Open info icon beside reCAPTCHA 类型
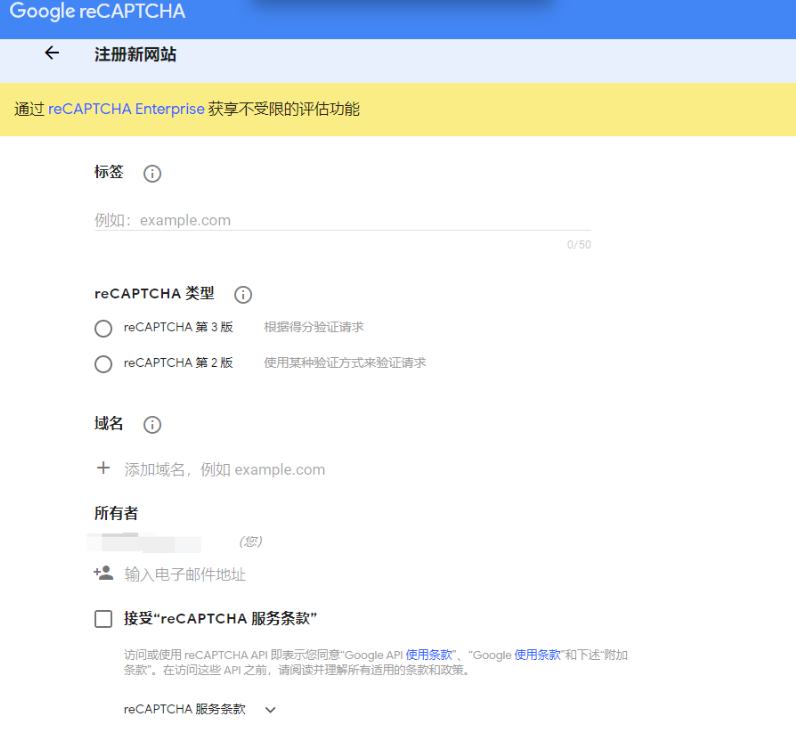This screenshot has width=796, height=734. tap(243, 295)
